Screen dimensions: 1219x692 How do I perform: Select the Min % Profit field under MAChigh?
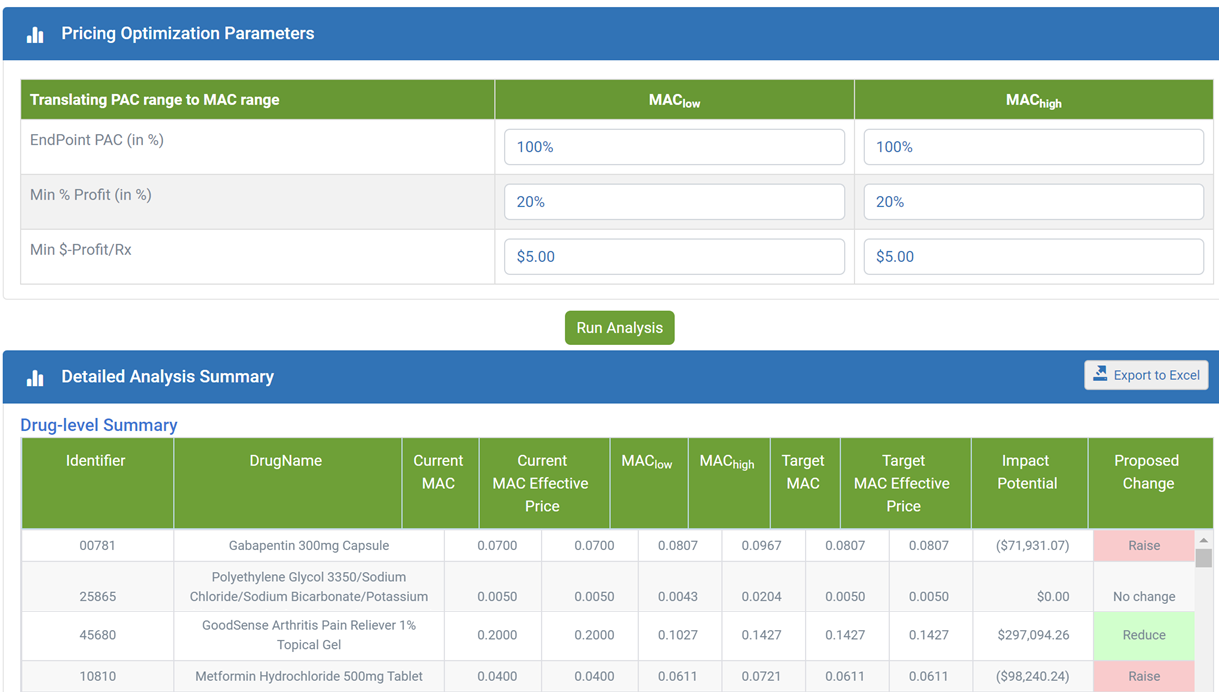pyautogui.click(x=1033, y=201)
